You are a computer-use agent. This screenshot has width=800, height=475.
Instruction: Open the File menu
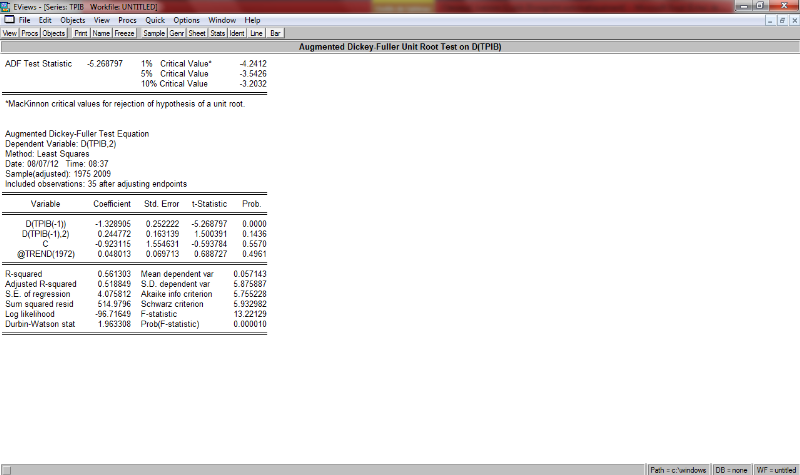[x=24, y=20]
